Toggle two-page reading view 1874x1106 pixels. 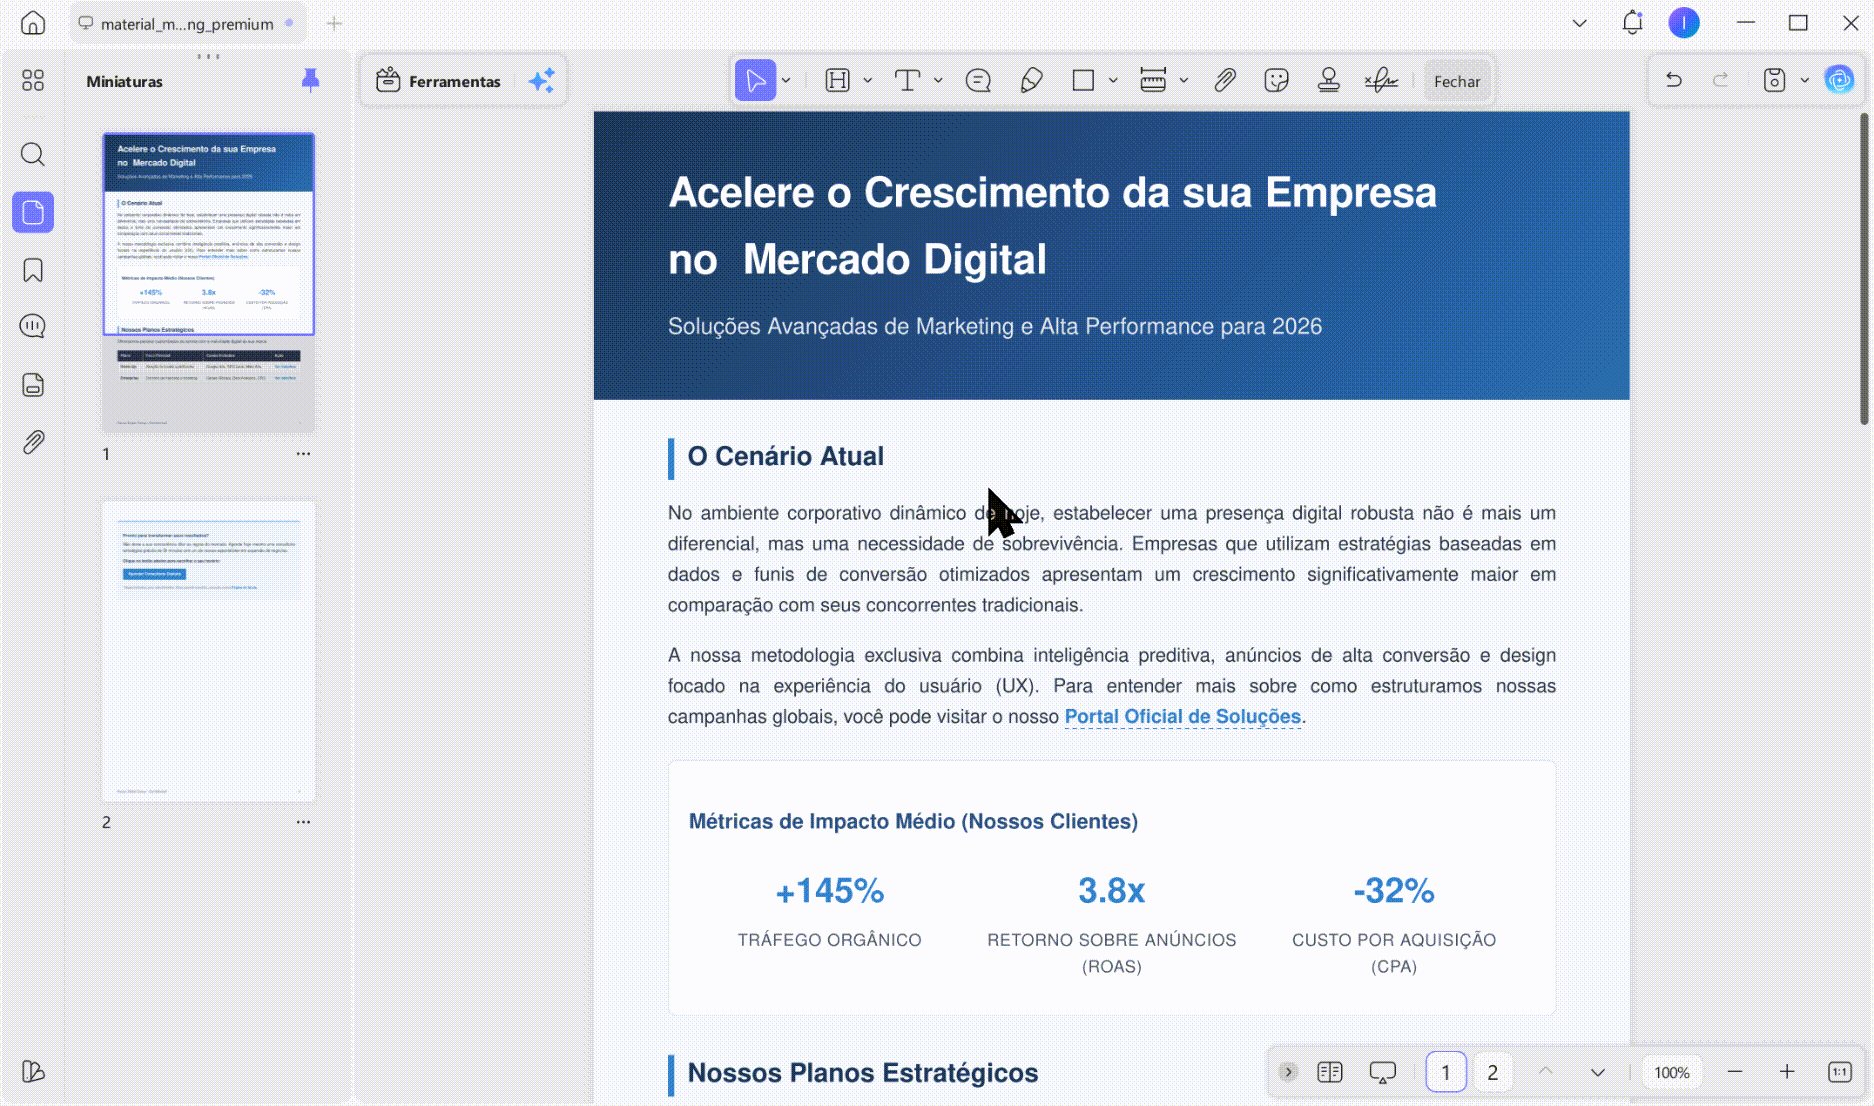click(1330, 1072)
